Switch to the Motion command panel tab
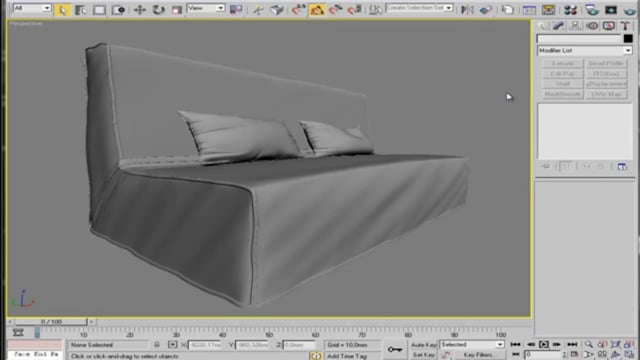640x360 pixels. pyautogui.click(x=592, y=26)
